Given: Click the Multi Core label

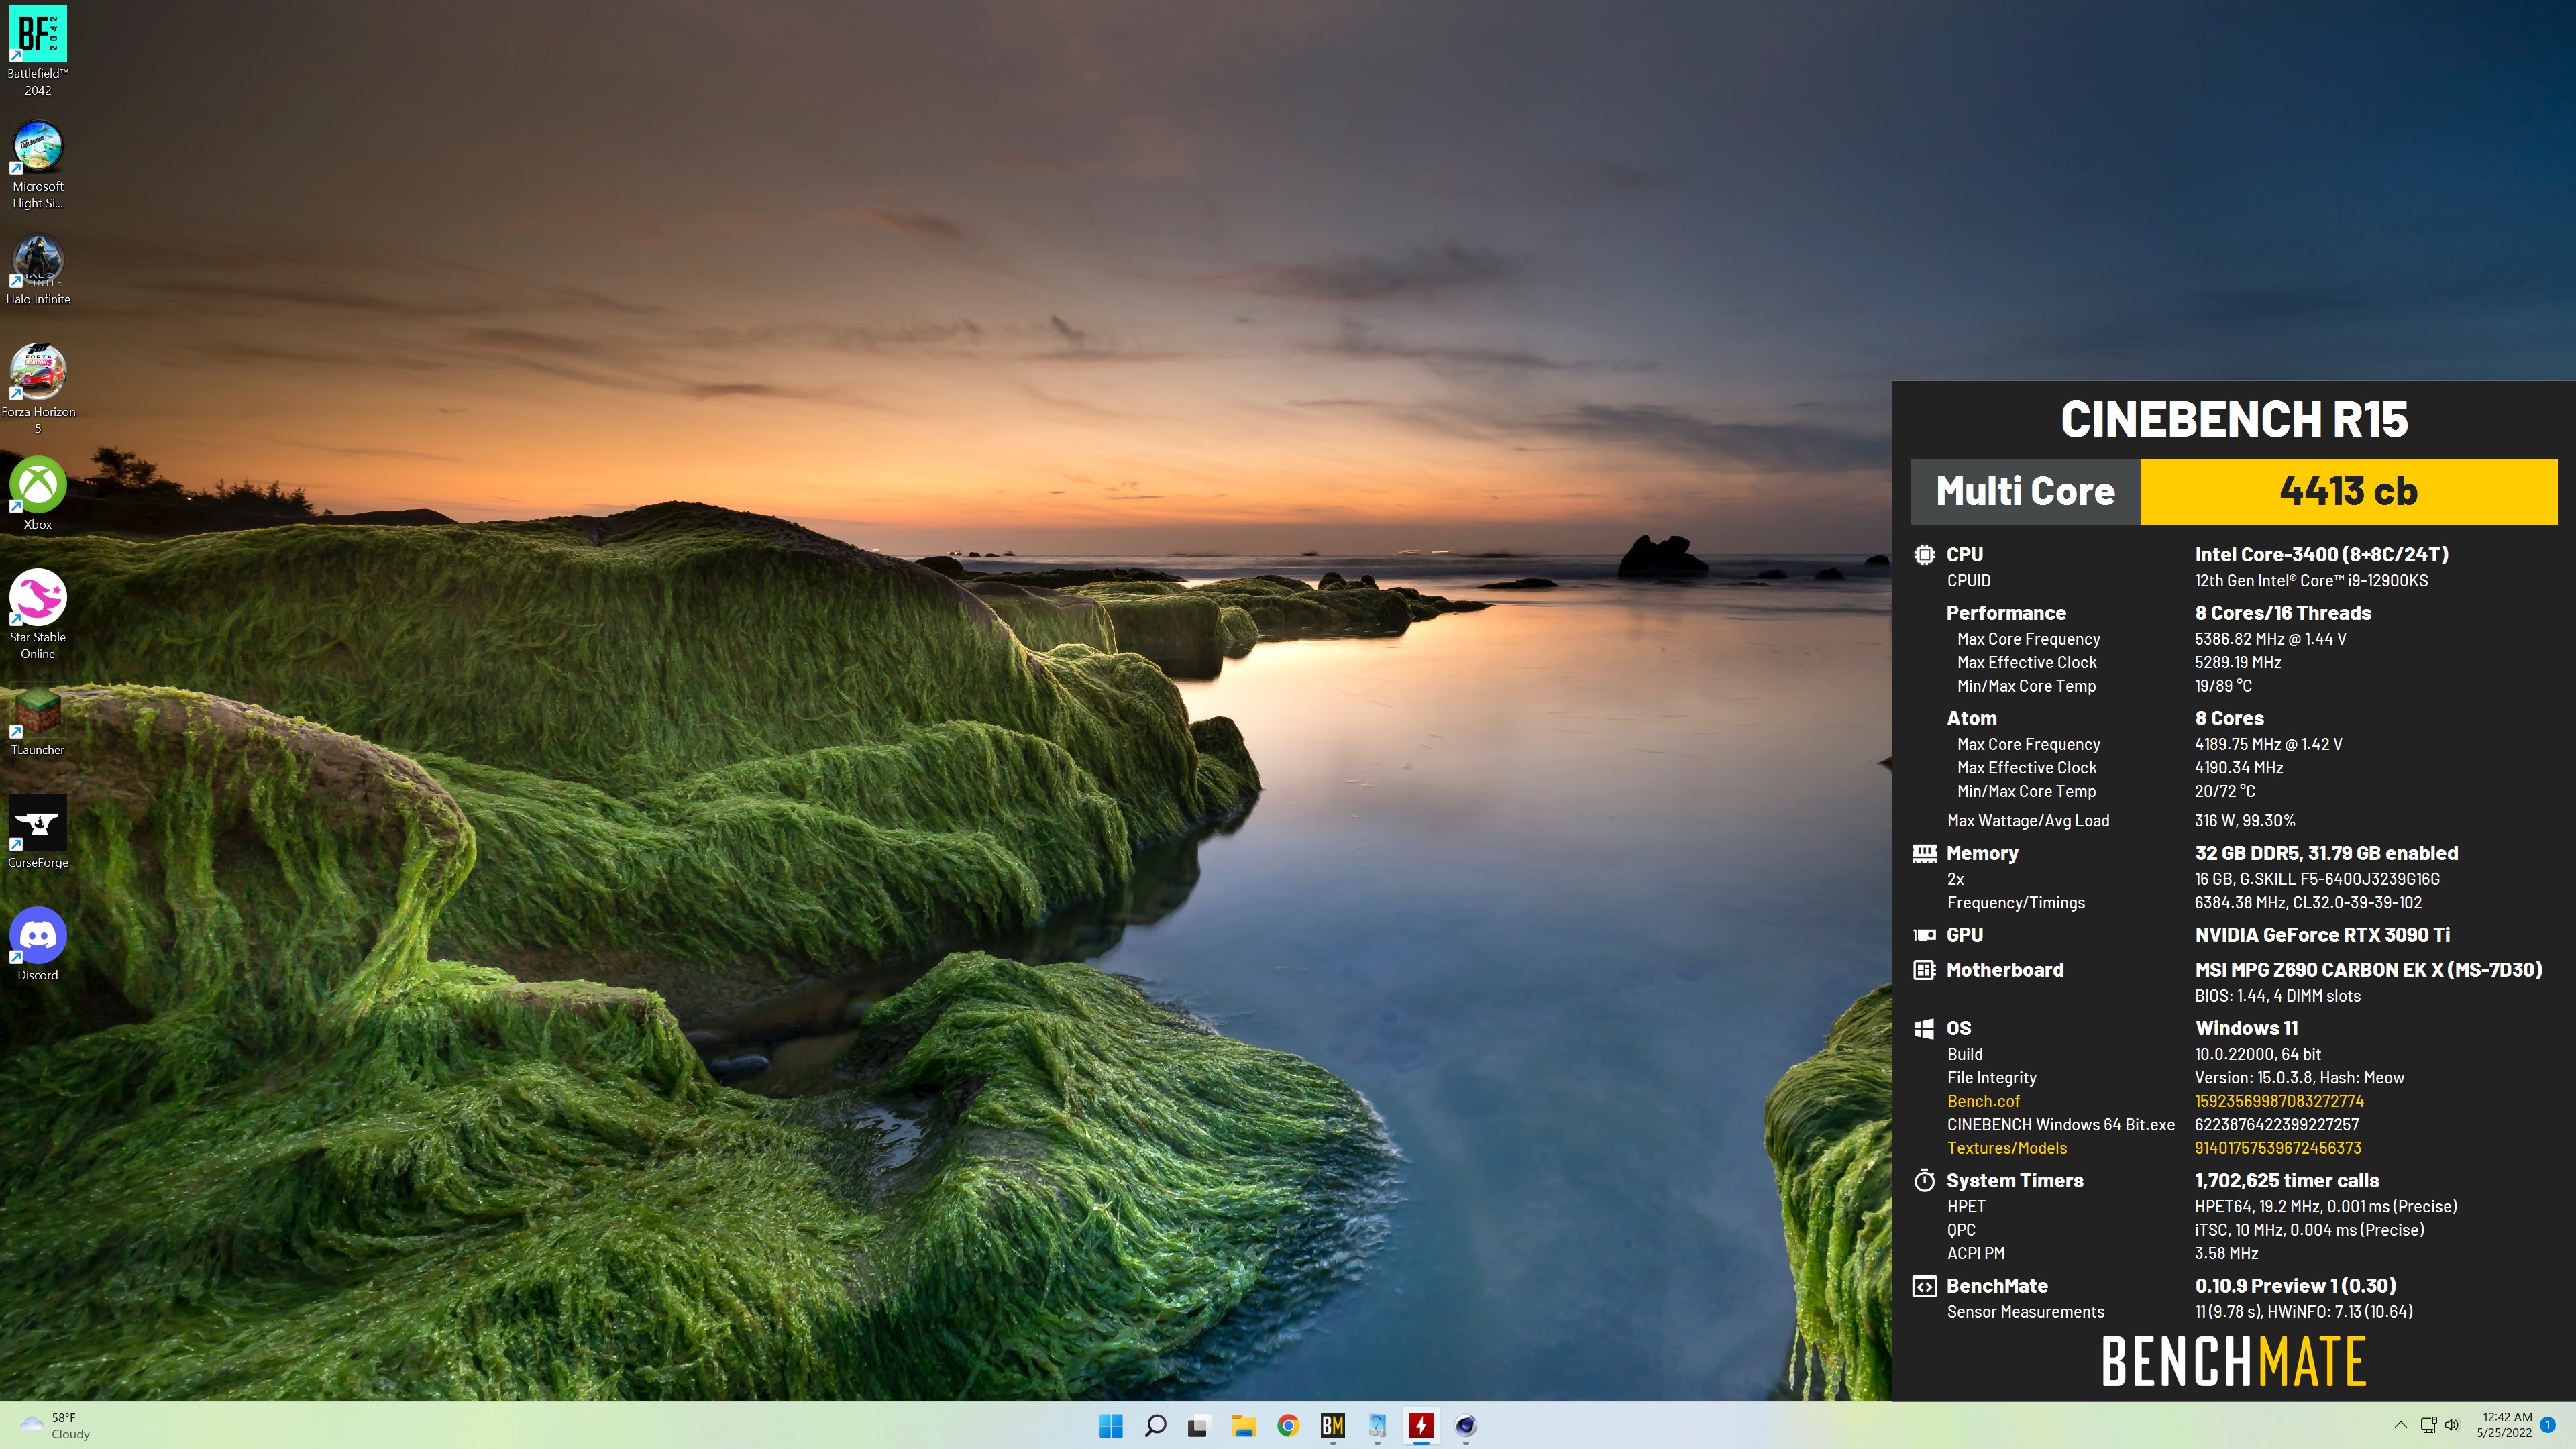Looking at the screenshot, I should [x=2025, y=491].
